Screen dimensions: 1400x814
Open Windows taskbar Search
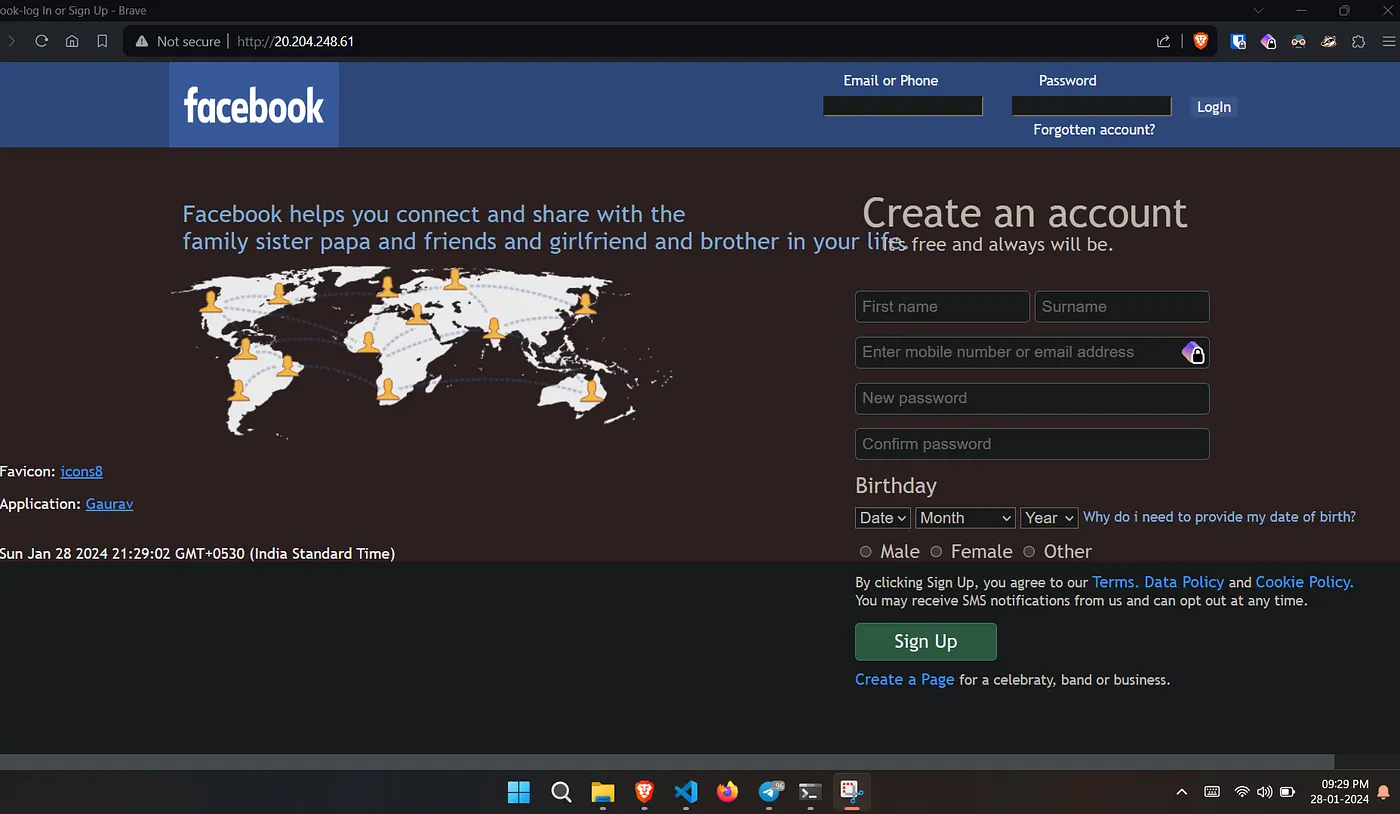561,792
